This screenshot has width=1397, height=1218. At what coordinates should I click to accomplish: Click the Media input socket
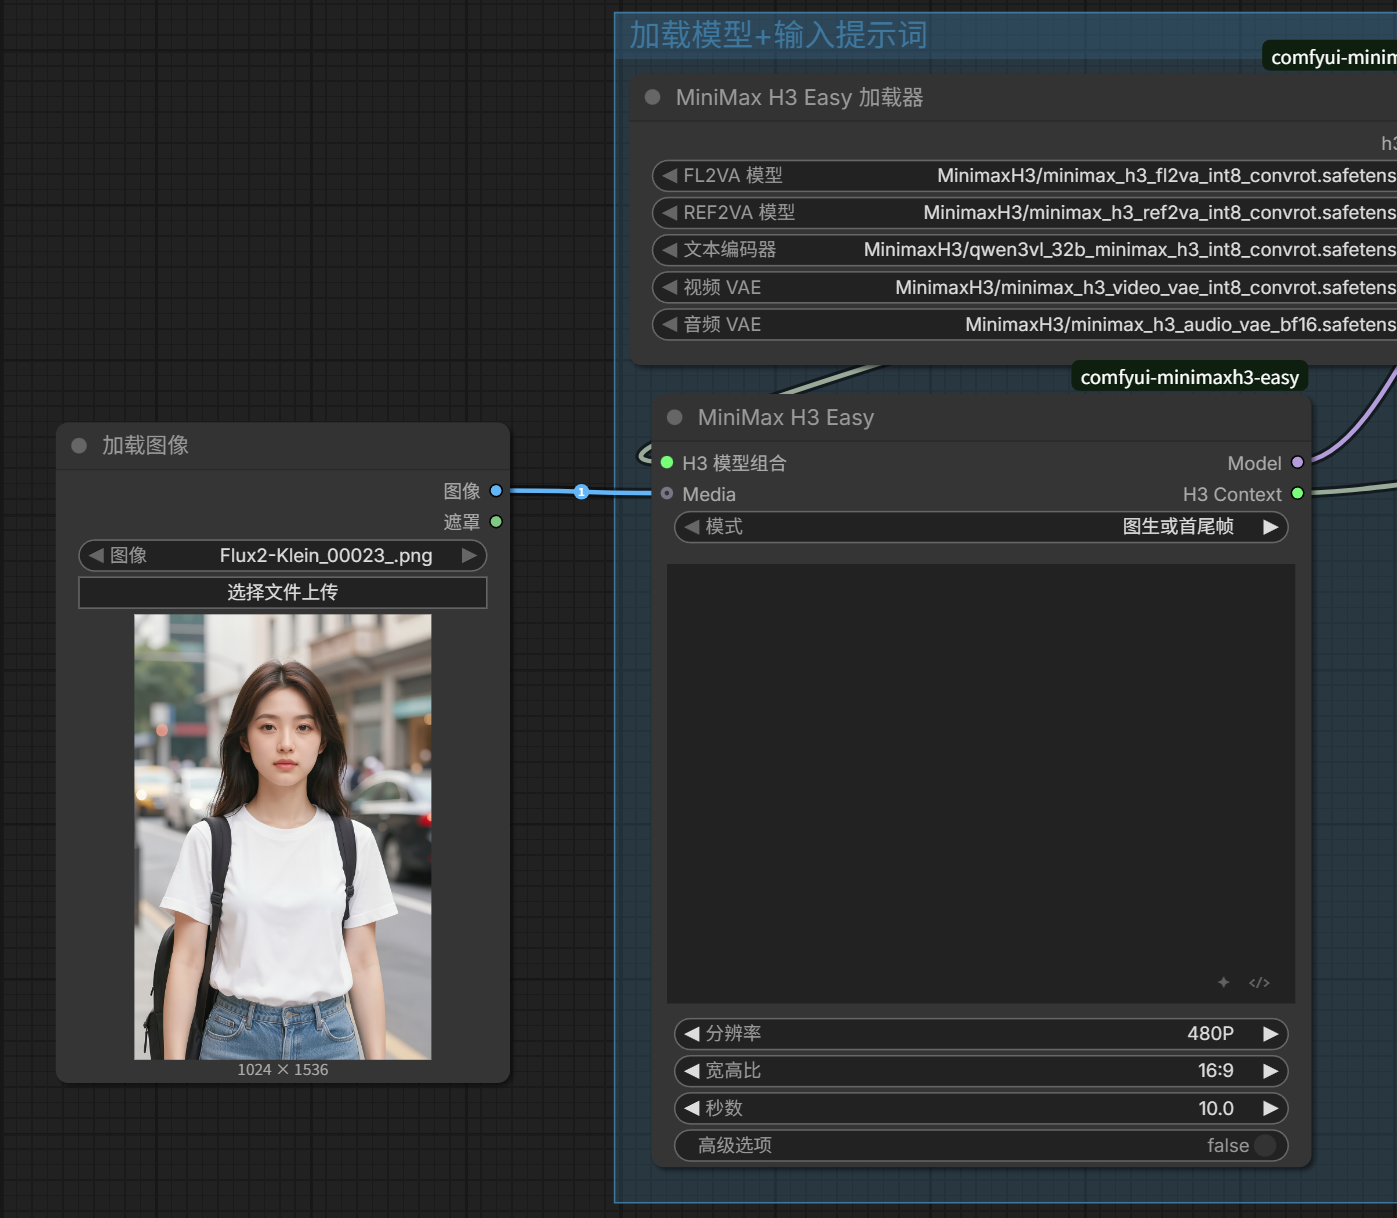point(667,493)
